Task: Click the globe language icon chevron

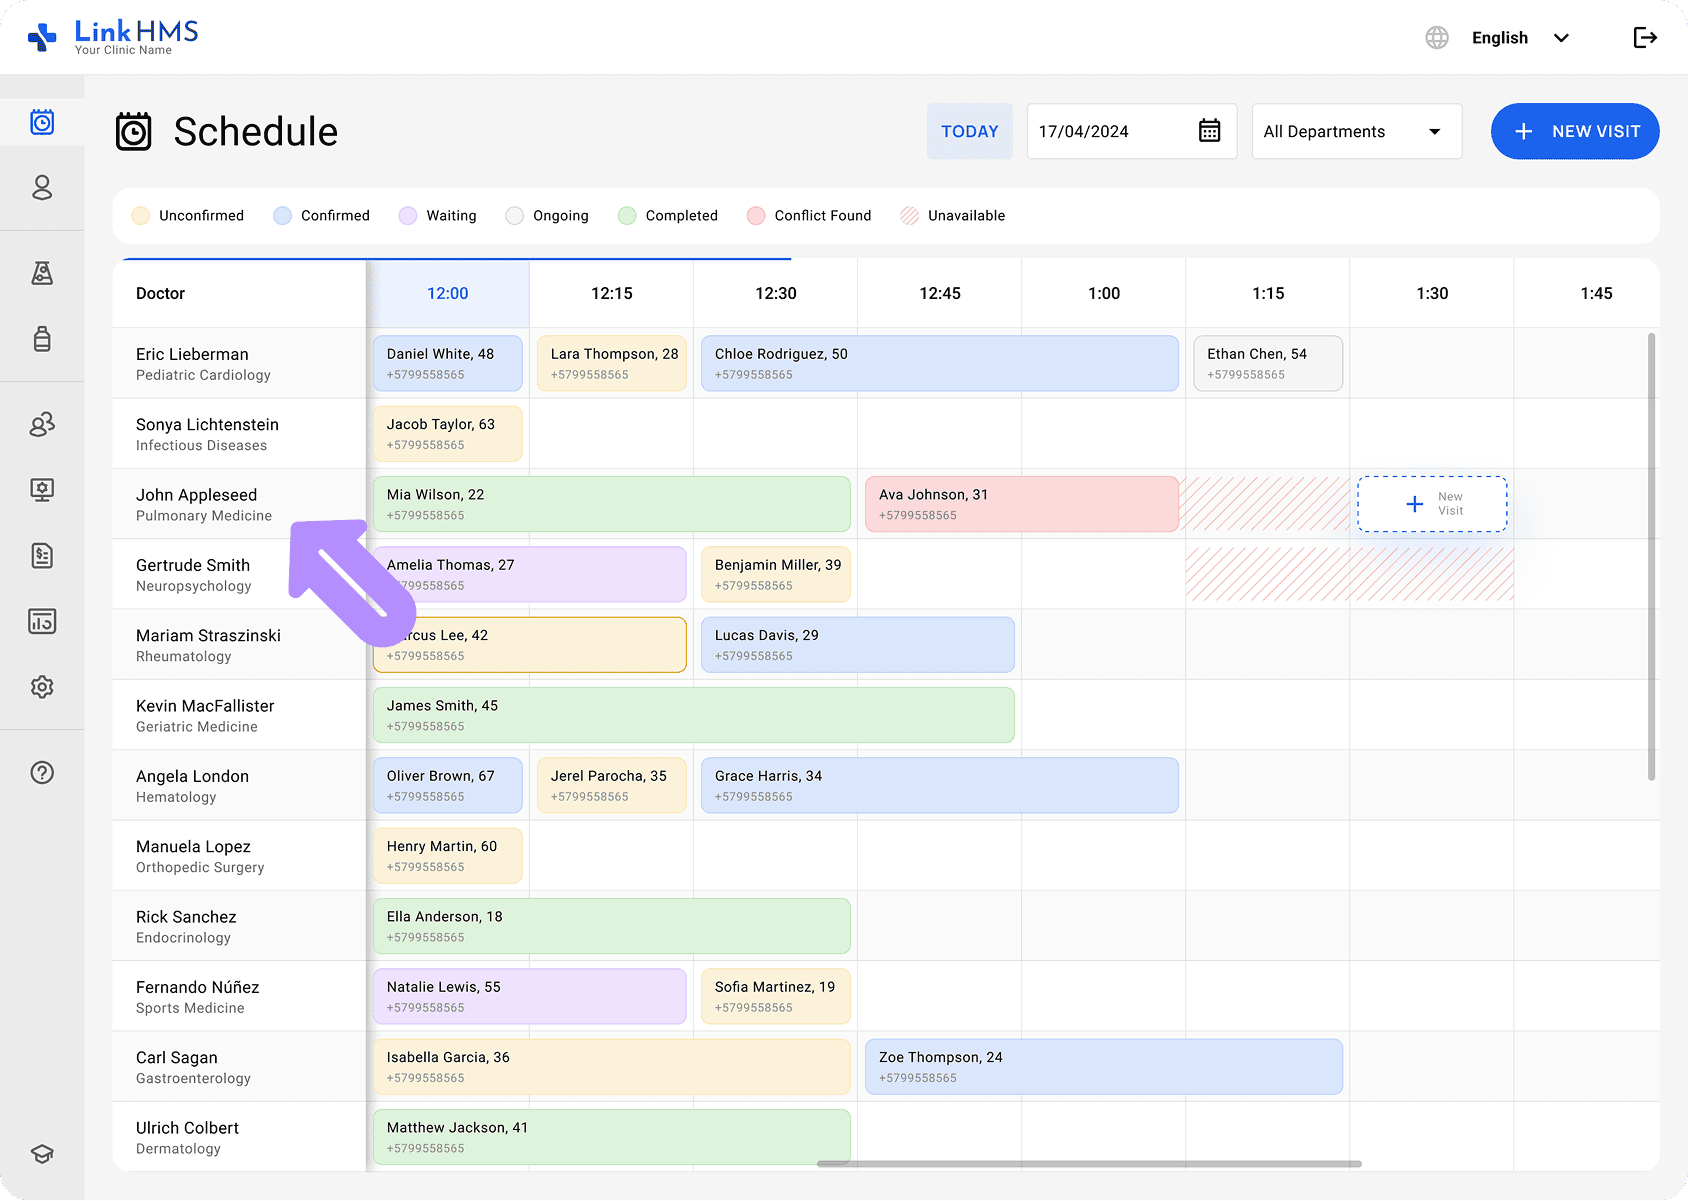Action: tap(1561, 37)
